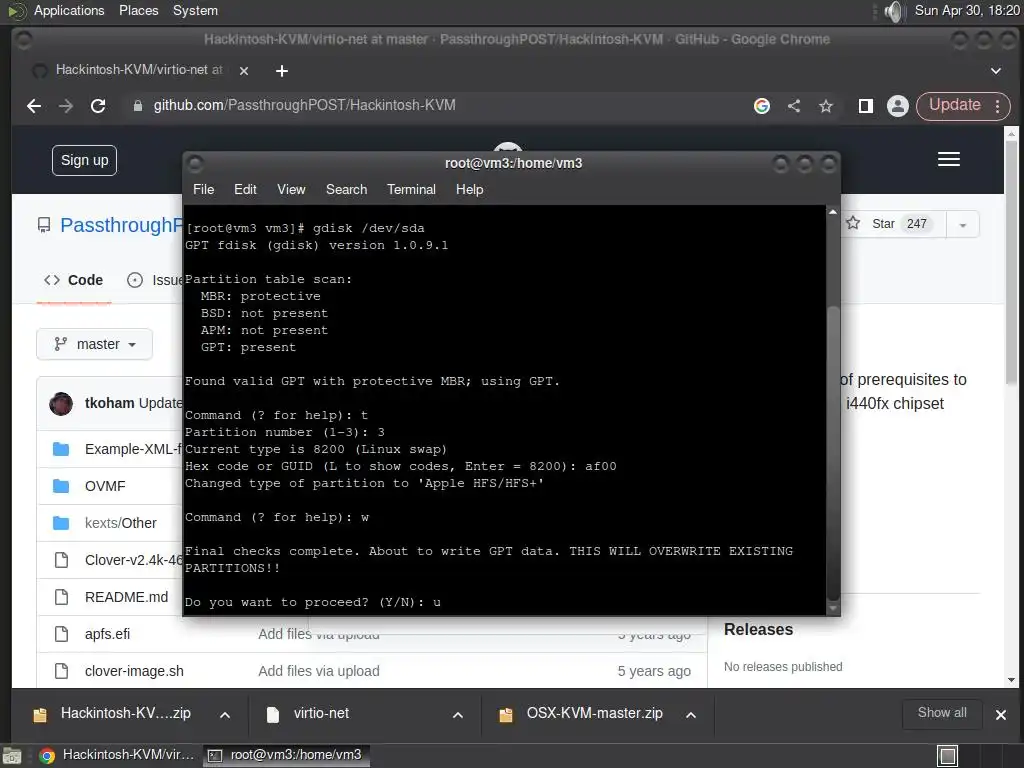This screenshot has width=1024, height=768.
Task: Expand Hackintosh-KV...zip download options
Action: (x=225, y=715)
